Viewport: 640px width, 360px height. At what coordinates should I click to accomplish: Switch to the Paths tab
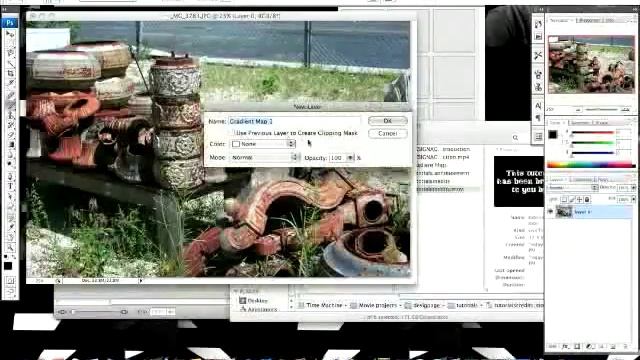603,179
